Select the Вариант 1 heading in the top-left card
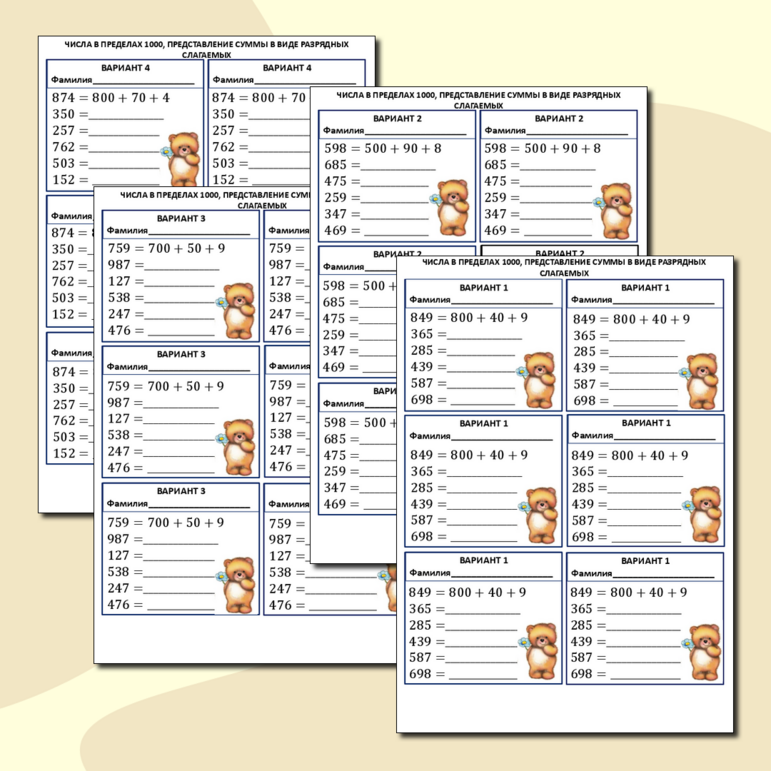Screen dimensions: 771x771 coord(484,288)
